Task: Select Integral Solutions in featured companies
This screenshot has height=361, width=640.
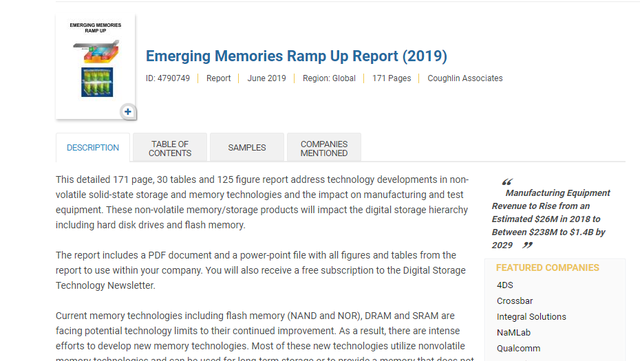Action: click(x=531, y=316)
